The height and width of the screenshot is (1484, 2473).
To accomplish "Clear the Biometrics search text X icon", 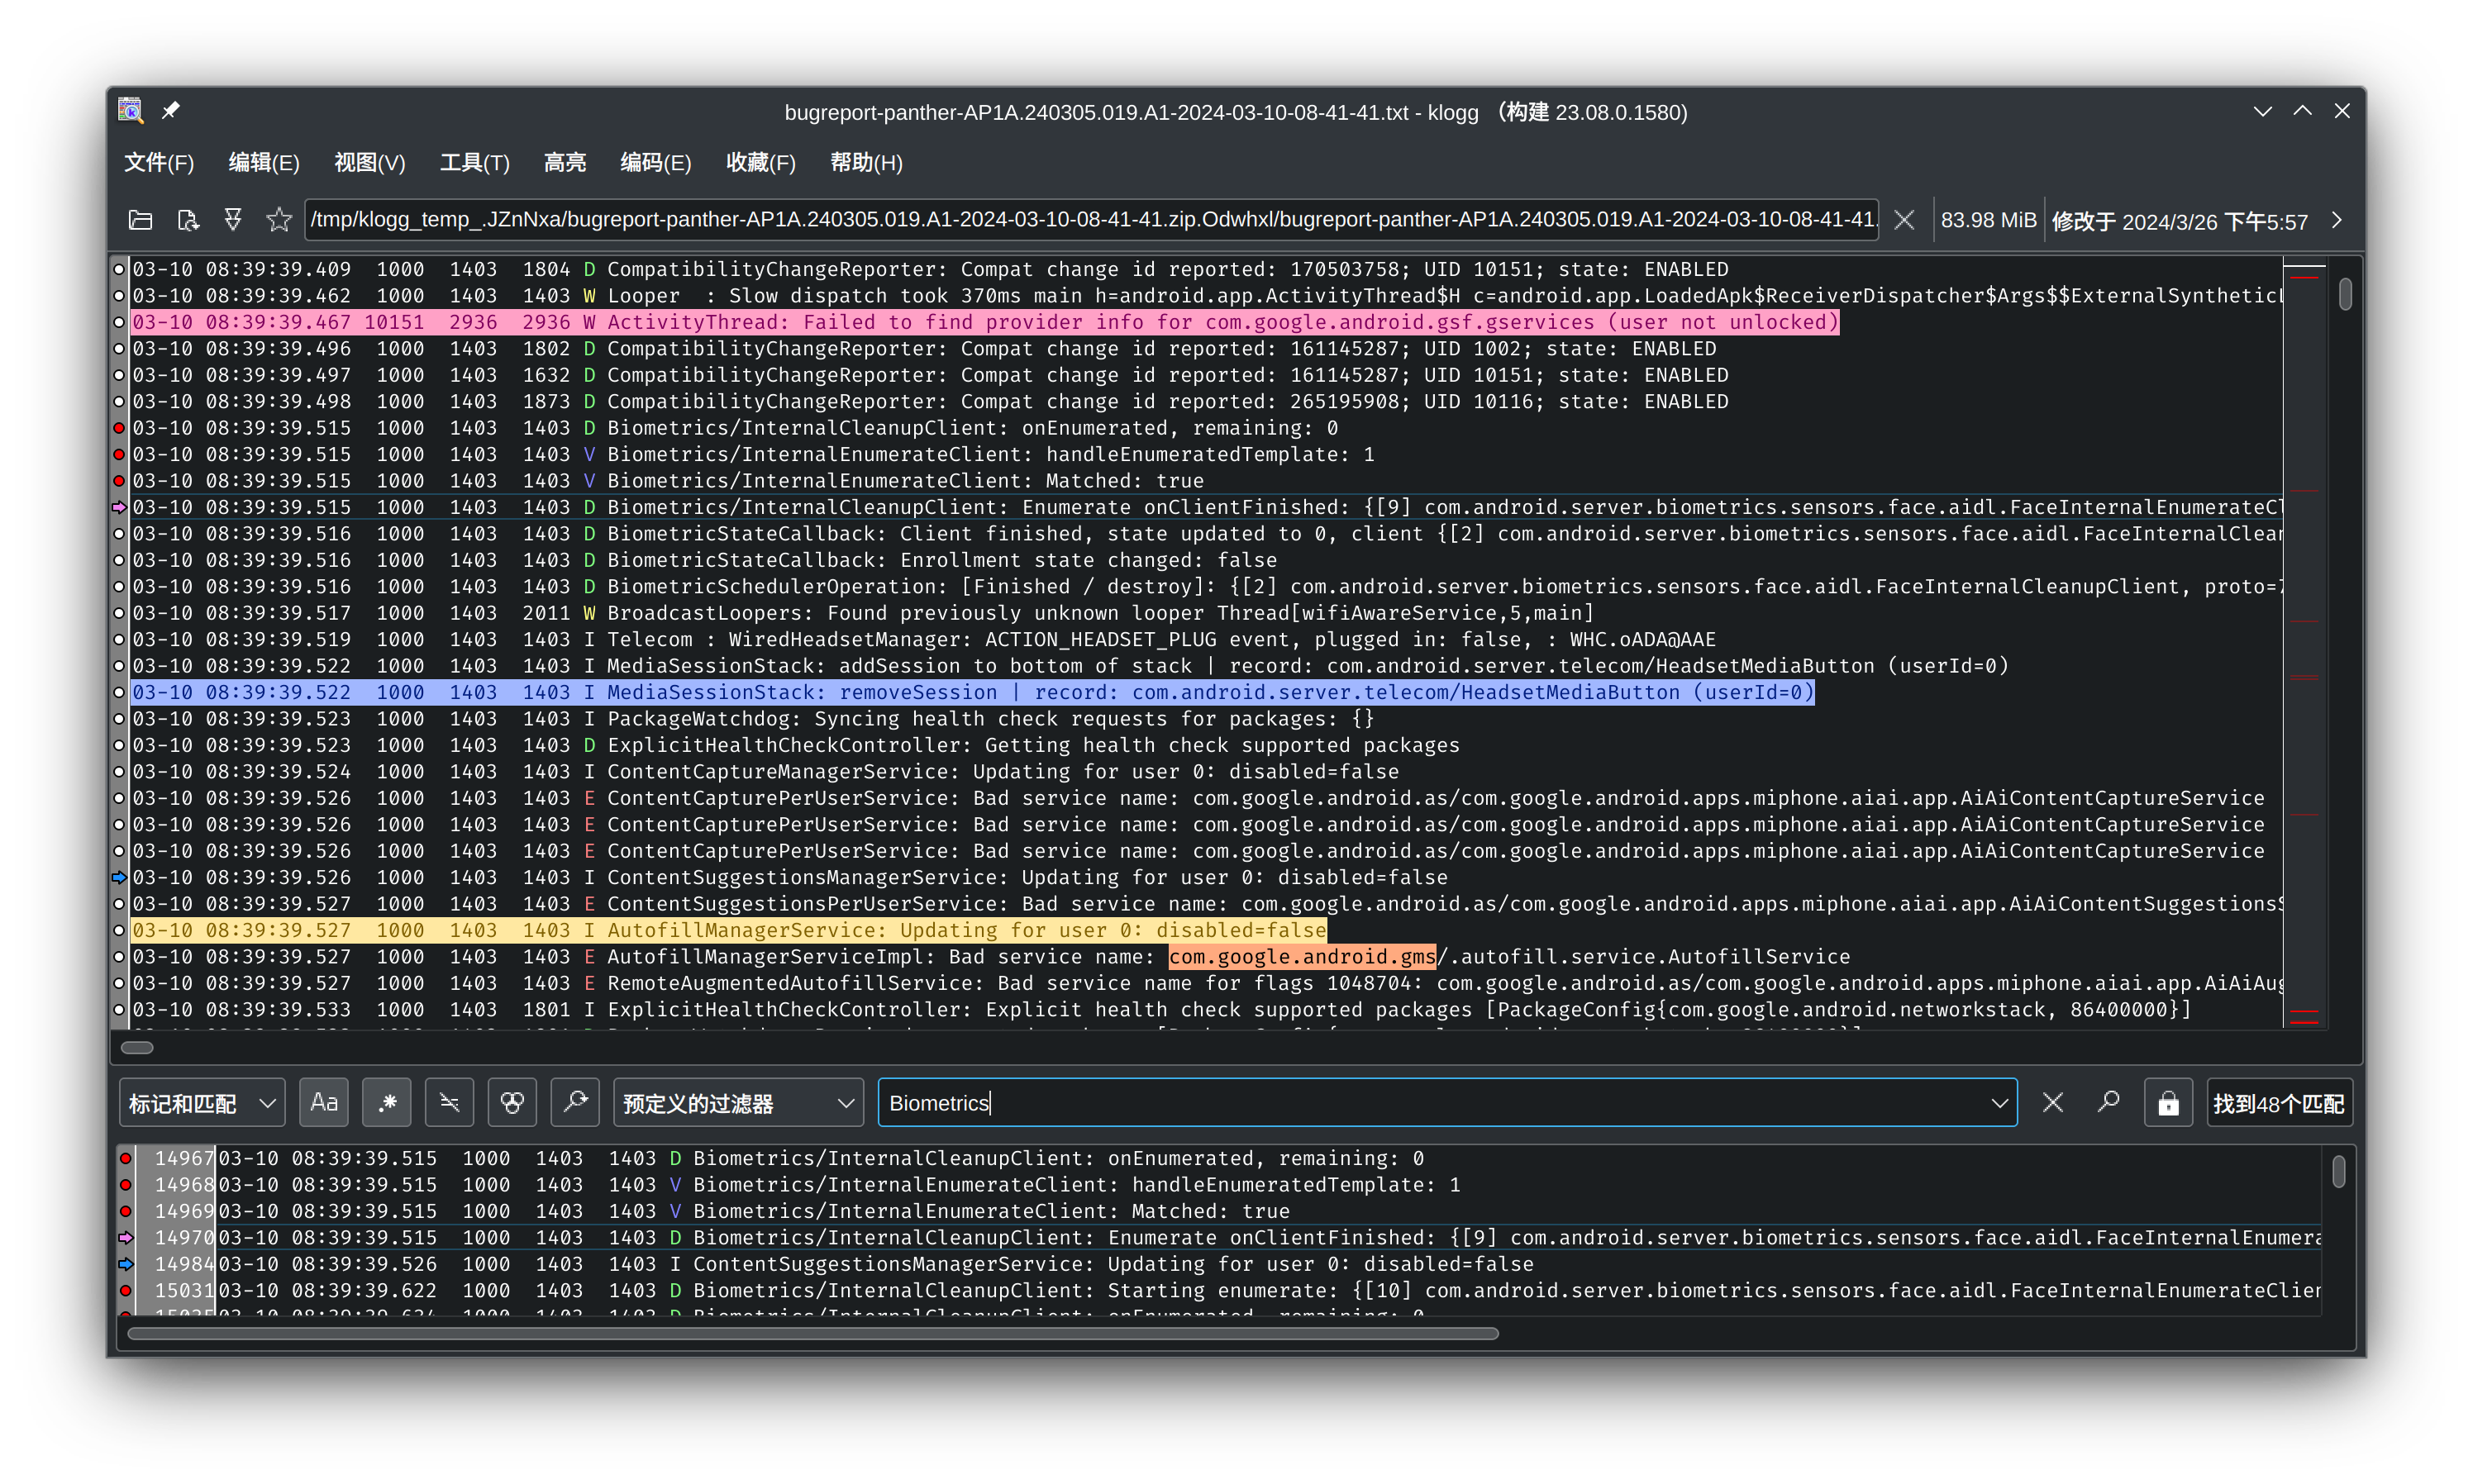I will (x=2052, y=1103).
